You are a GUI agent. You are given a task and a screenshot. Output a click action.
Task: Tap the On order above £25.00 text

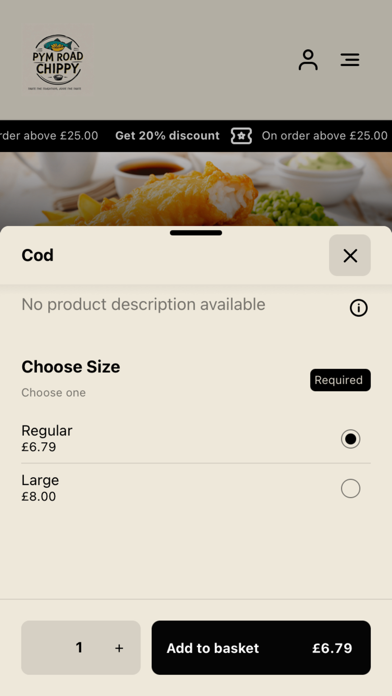[325, 136]
